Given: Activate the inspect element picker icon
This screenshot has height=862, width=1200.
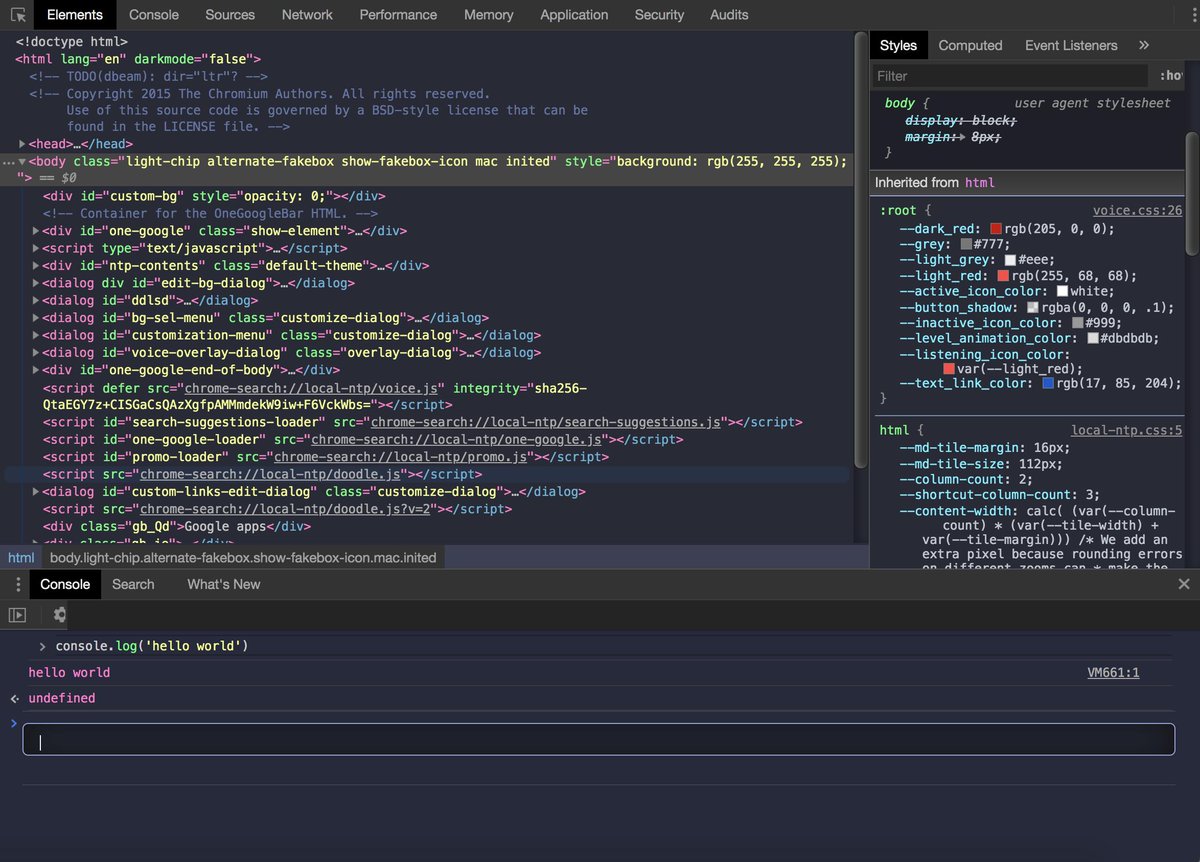Looking at the screenshot, I should click(17, 15).
